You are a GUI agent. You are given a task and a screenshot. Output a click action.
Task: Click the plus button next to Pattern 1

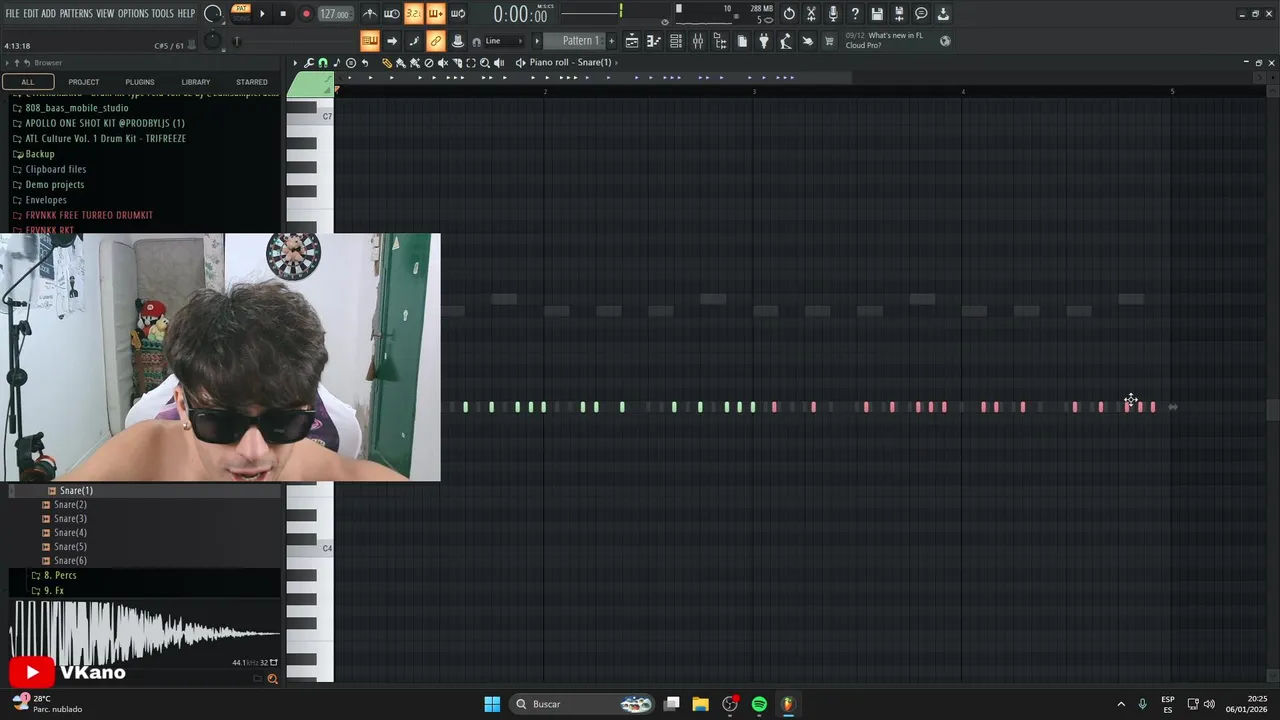(612, 41)
